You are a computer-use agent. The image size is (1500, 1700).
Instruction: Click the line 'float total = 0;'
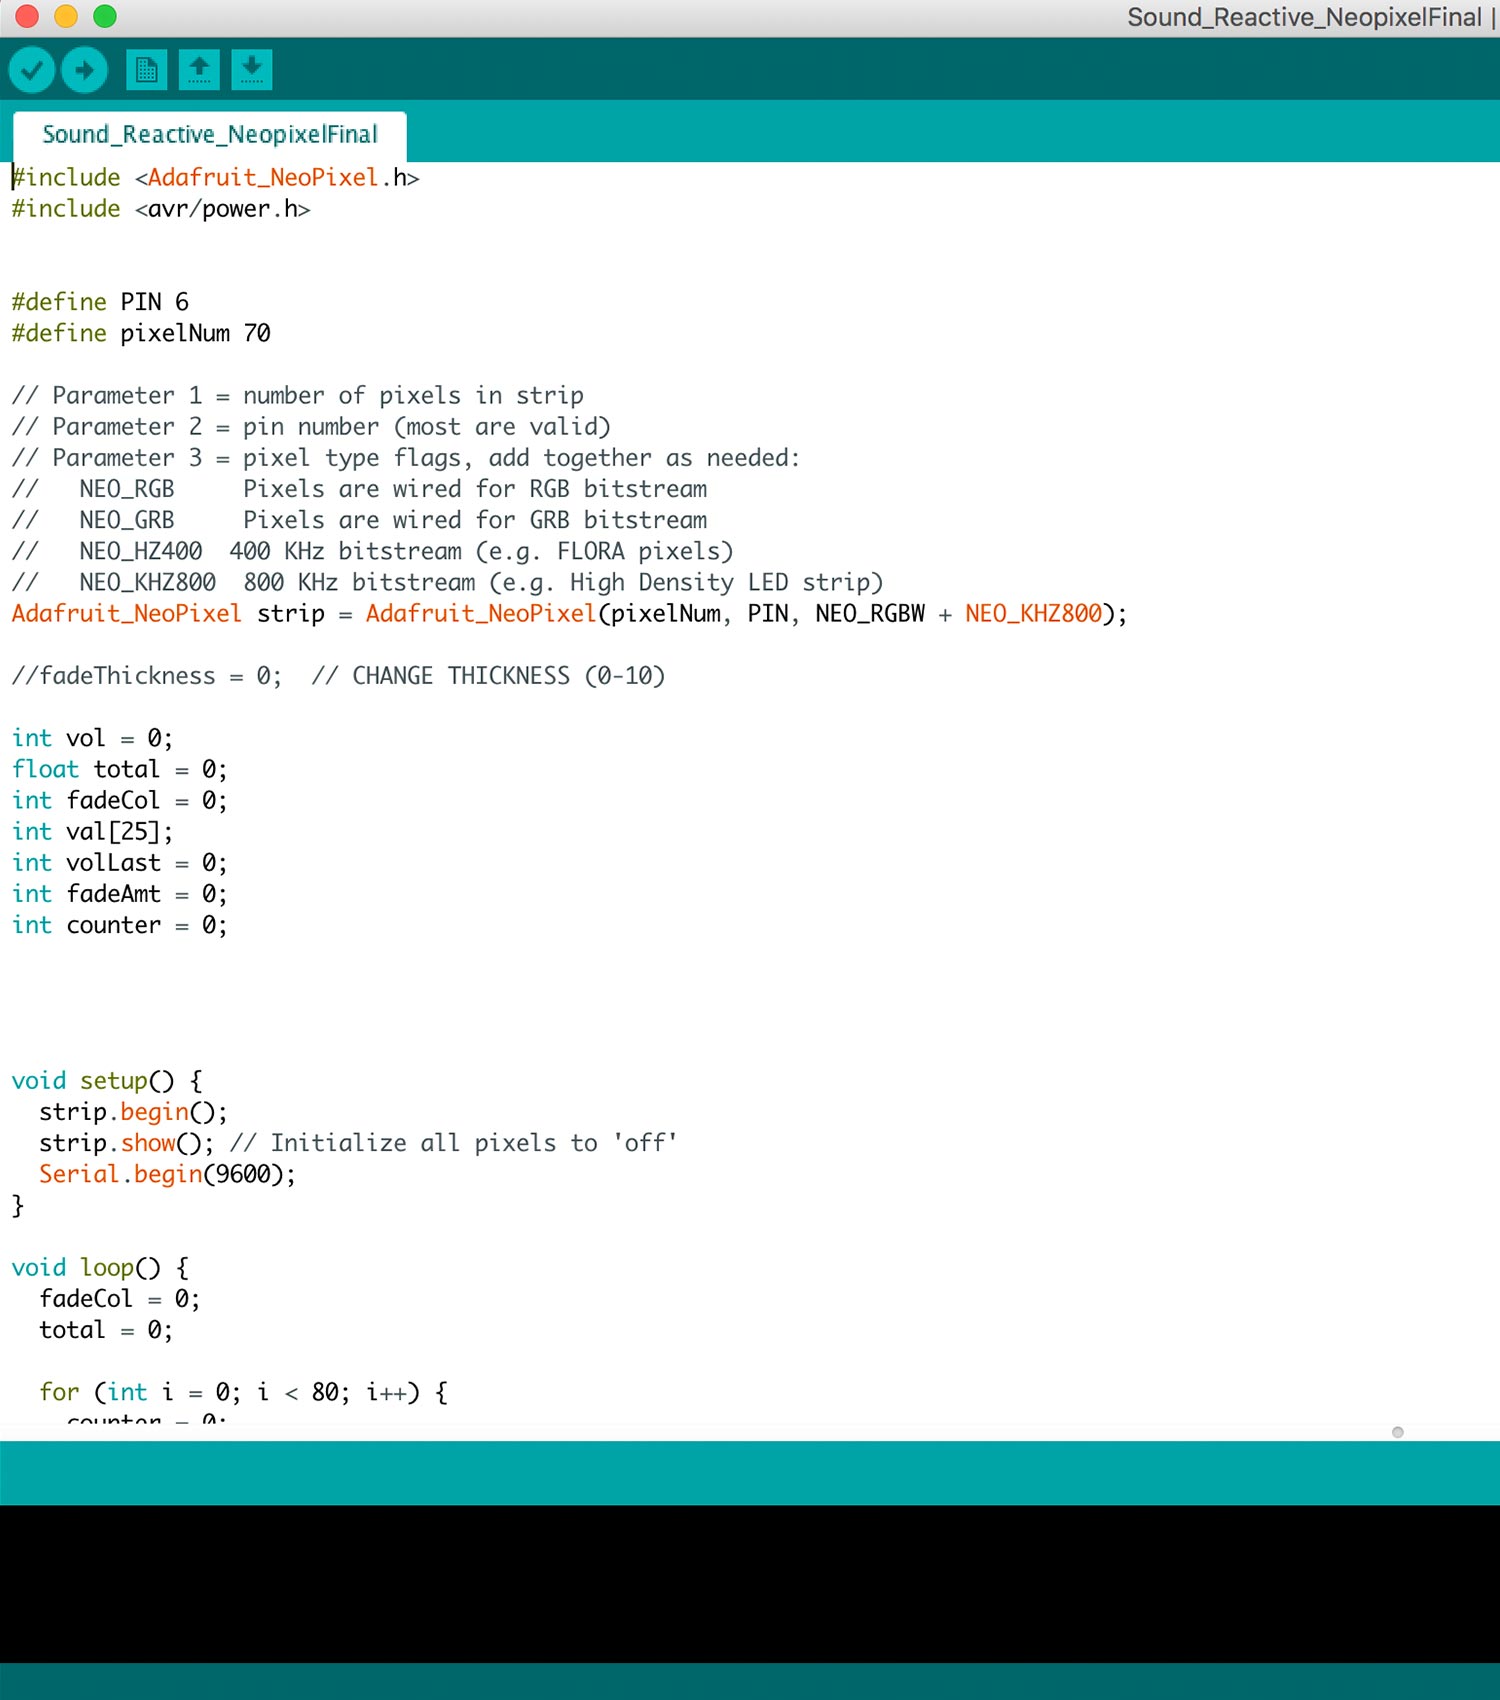tap(120, 769)
